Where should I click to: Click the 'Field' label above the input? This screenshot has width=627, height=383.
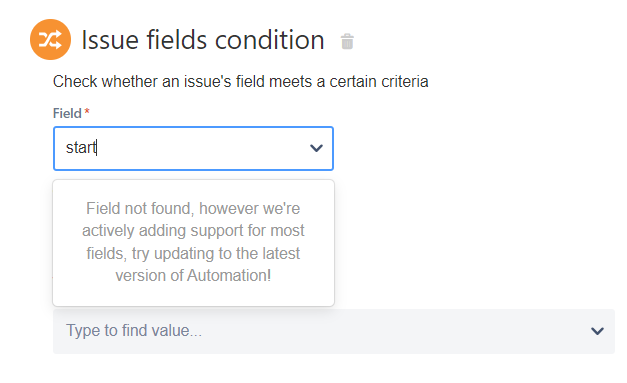pos(67,114)
